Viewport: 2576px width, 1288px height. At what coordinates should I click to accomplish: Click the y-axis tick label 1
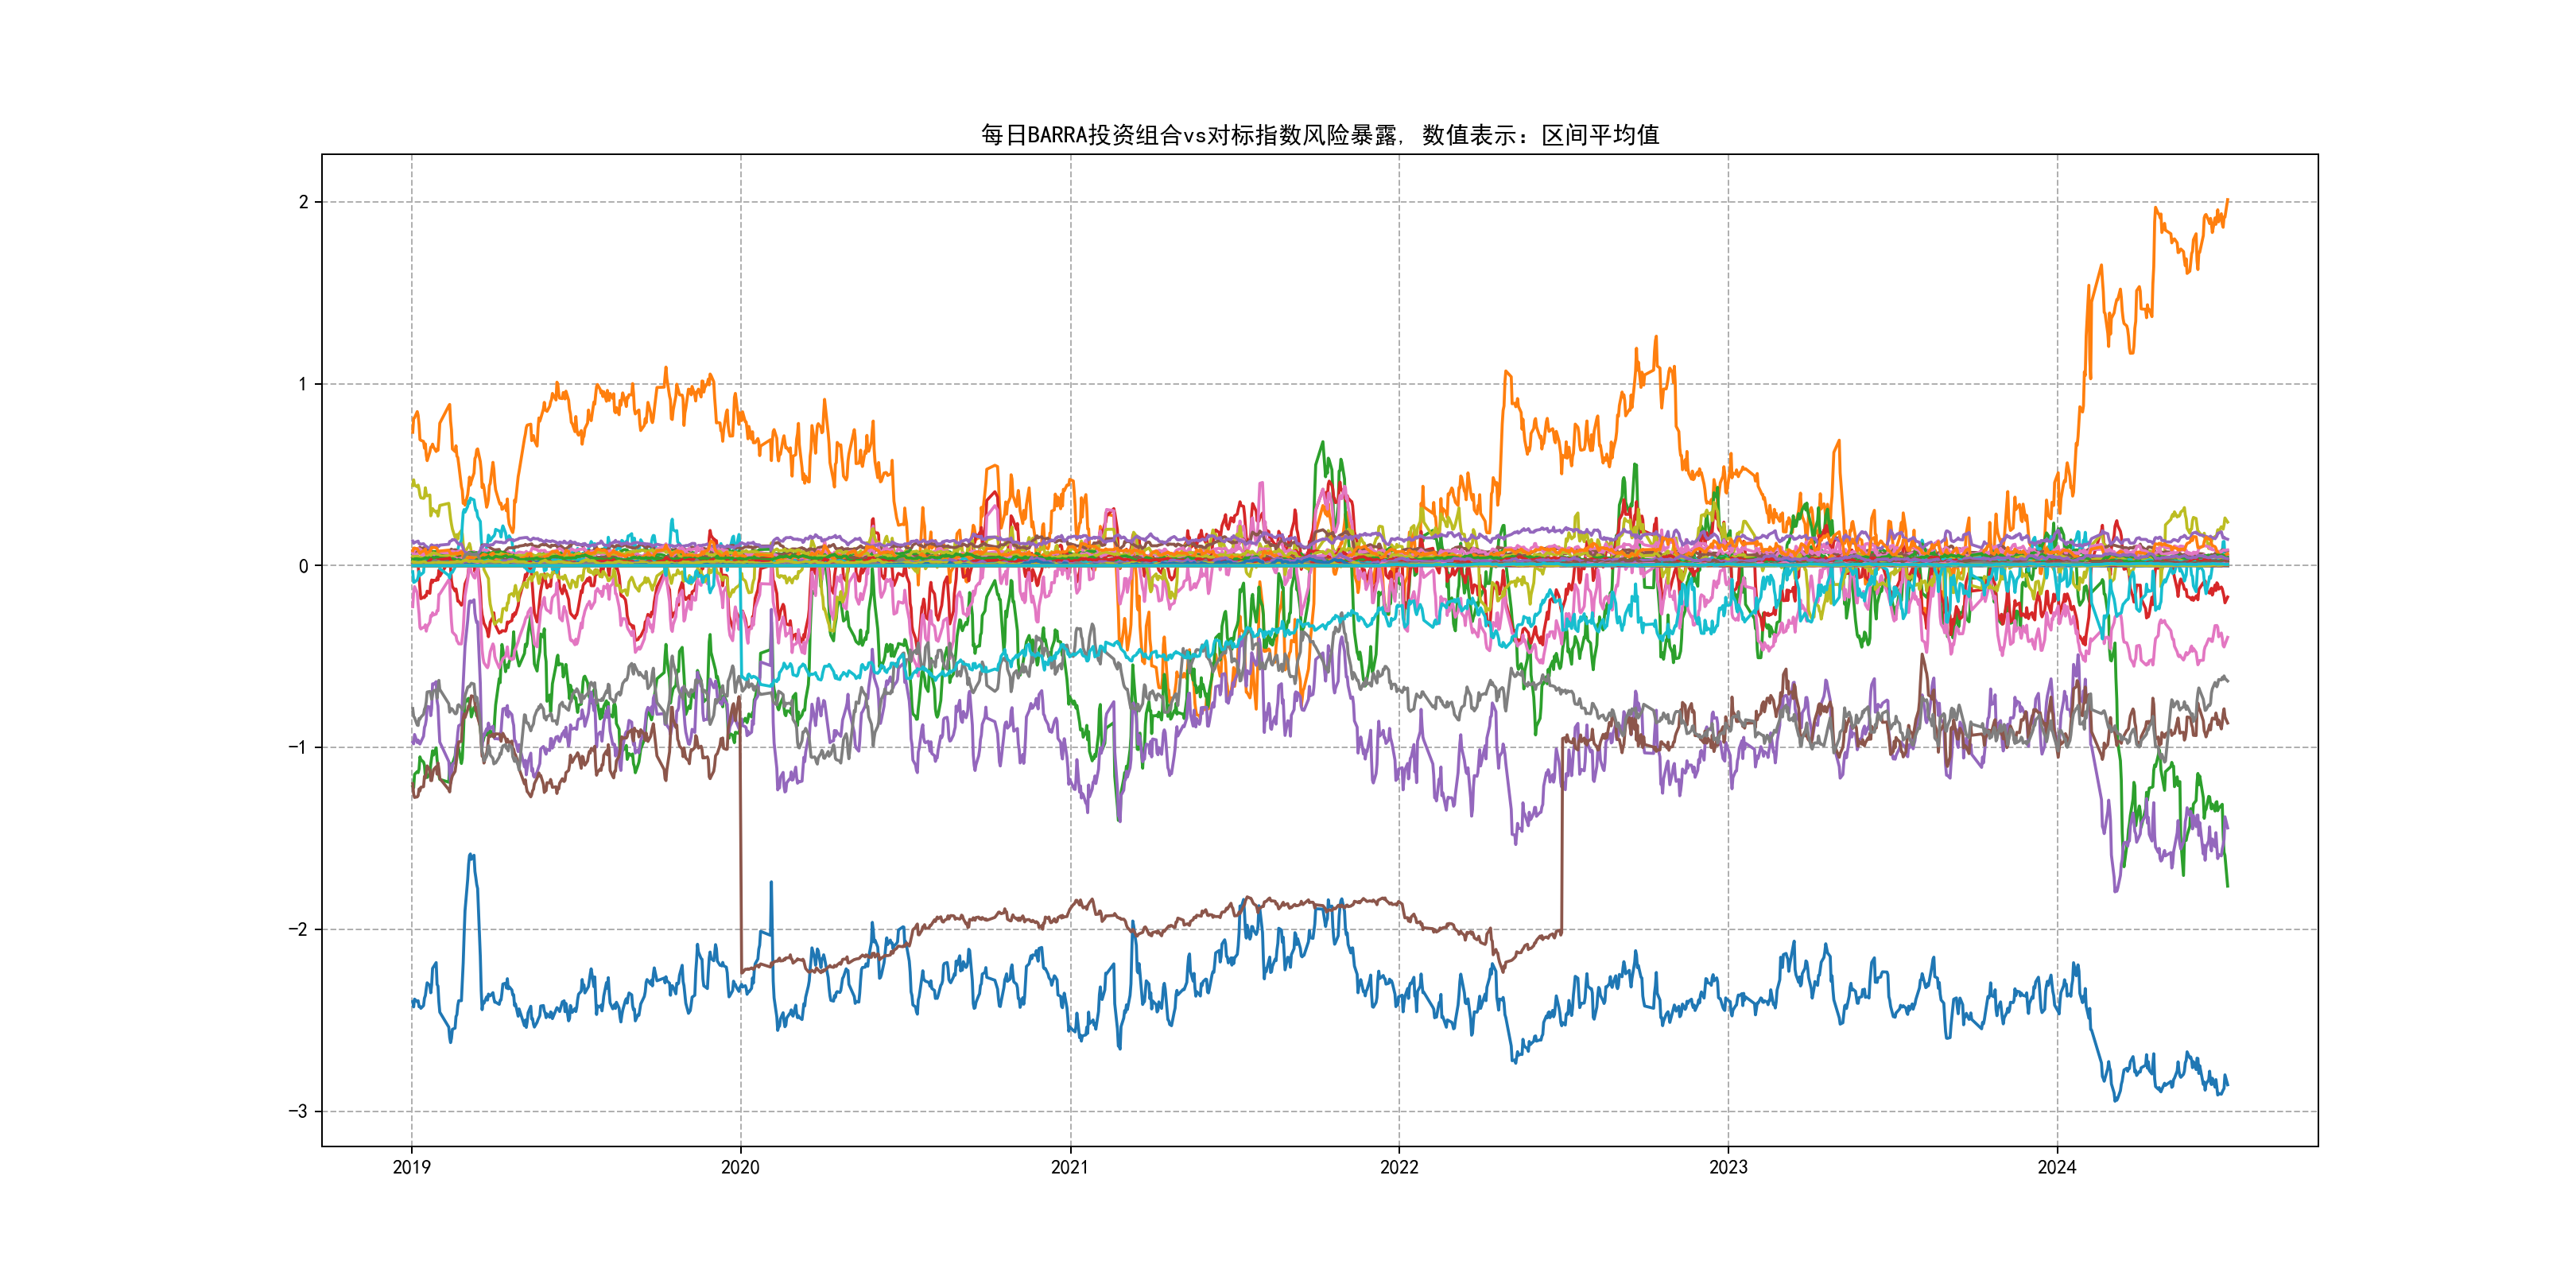[x=303, y=384]
